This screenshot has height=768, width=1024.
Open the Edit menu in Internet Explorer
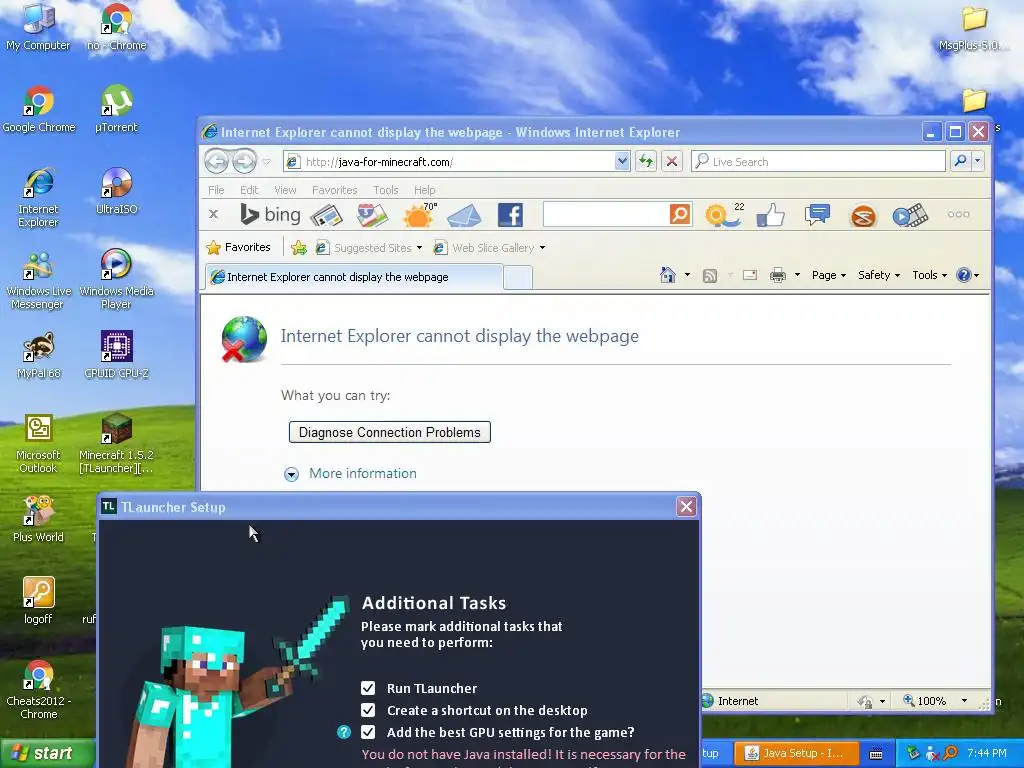click(x=249, y=190)
